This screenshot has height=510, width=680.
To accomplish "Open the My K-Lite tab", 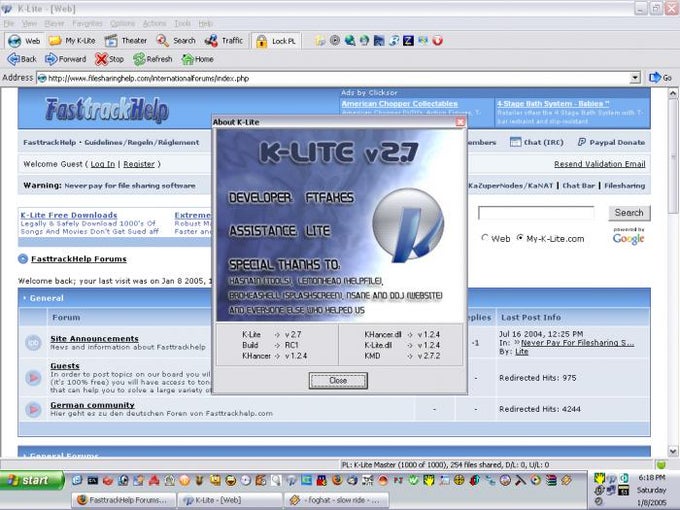I will (72, 41).
